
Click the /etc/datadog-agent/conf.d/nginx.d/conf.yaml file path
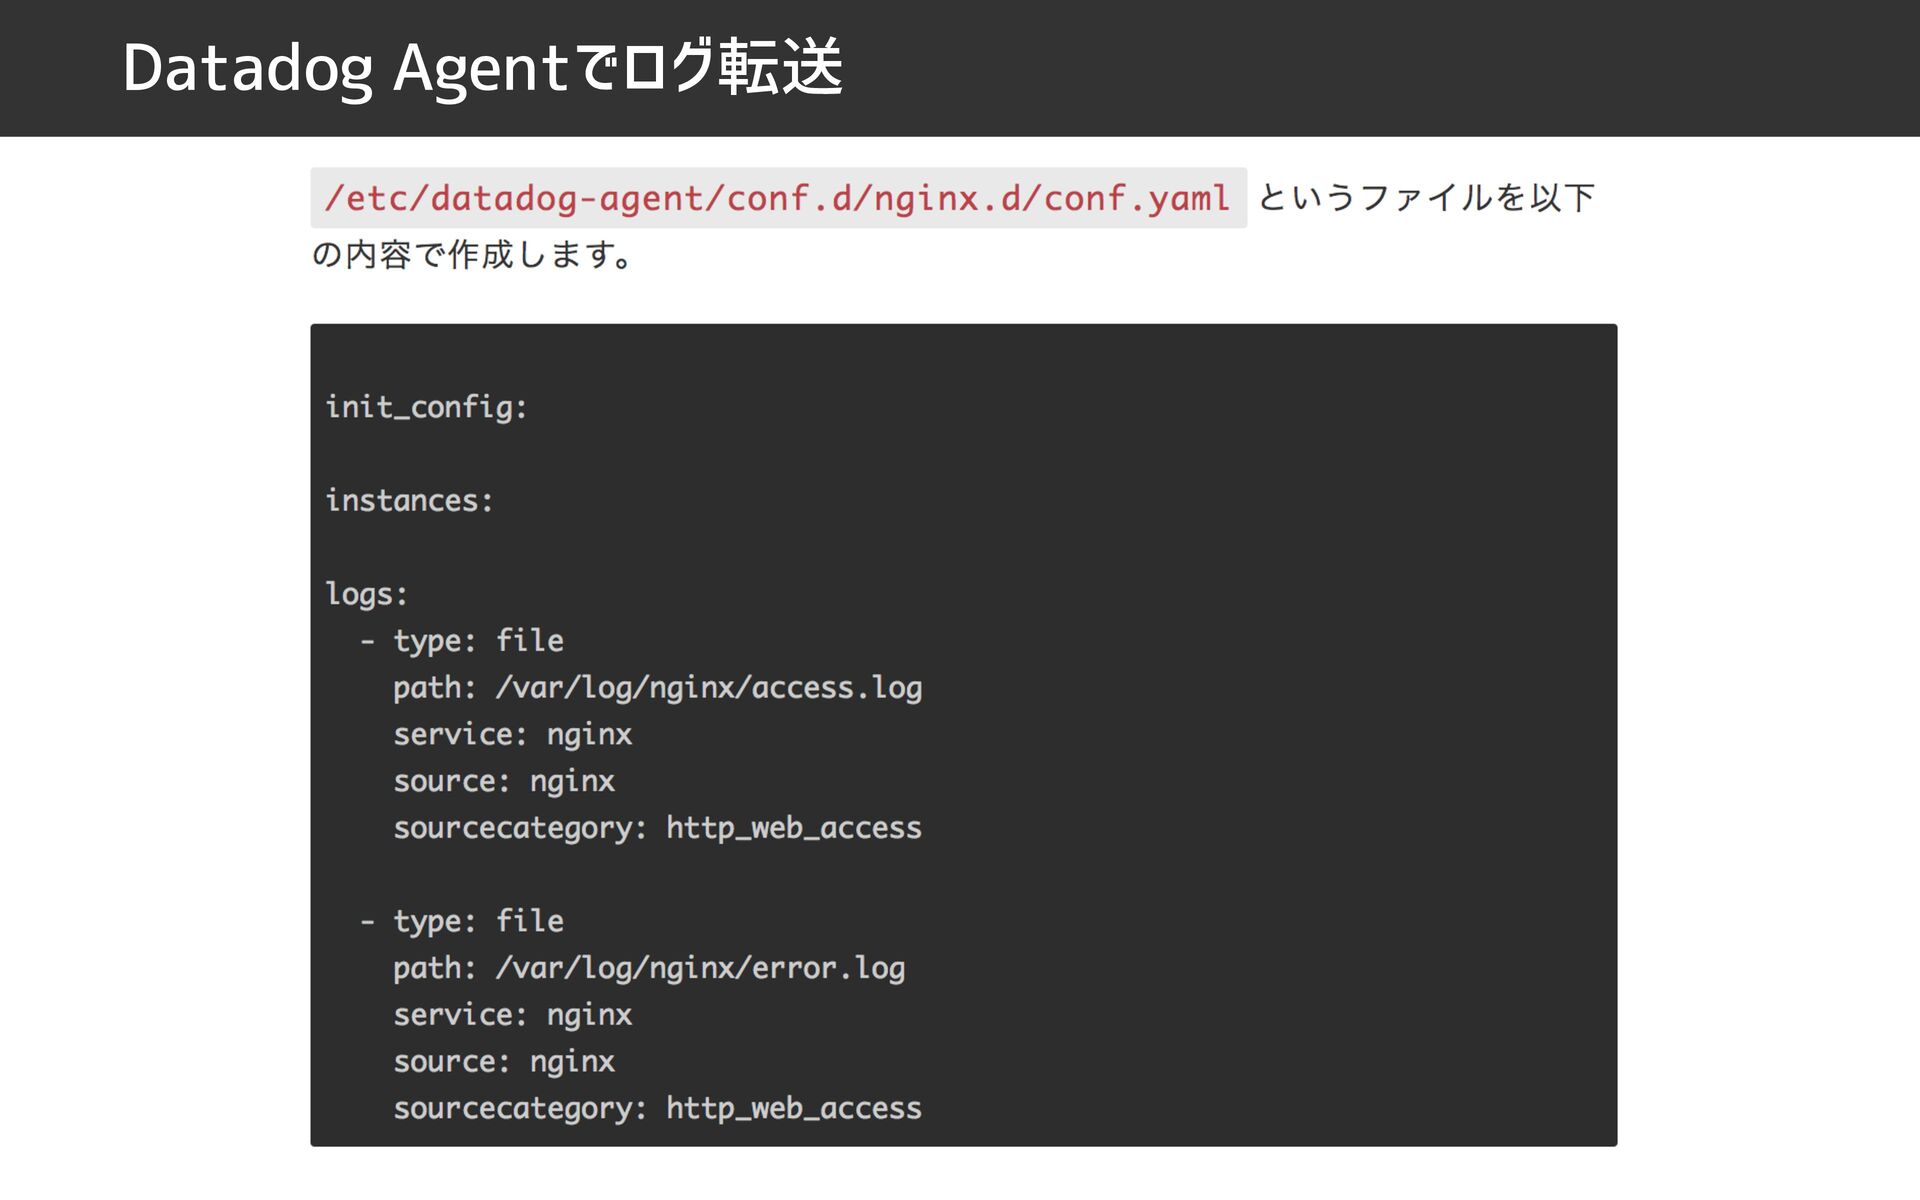click(778, 198)
